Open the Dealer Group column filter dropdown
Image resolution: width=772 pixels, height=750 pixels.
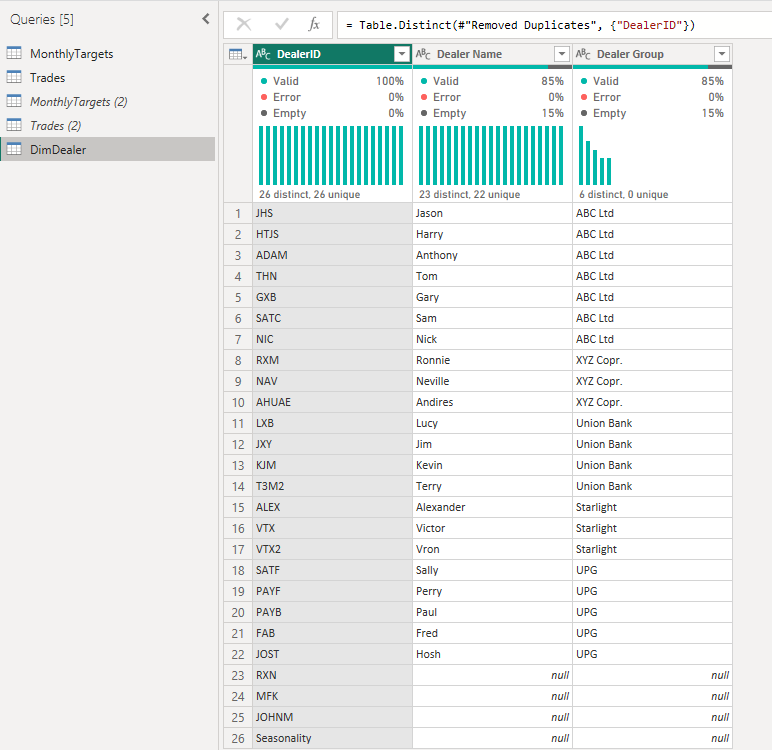tap(722, 54)
